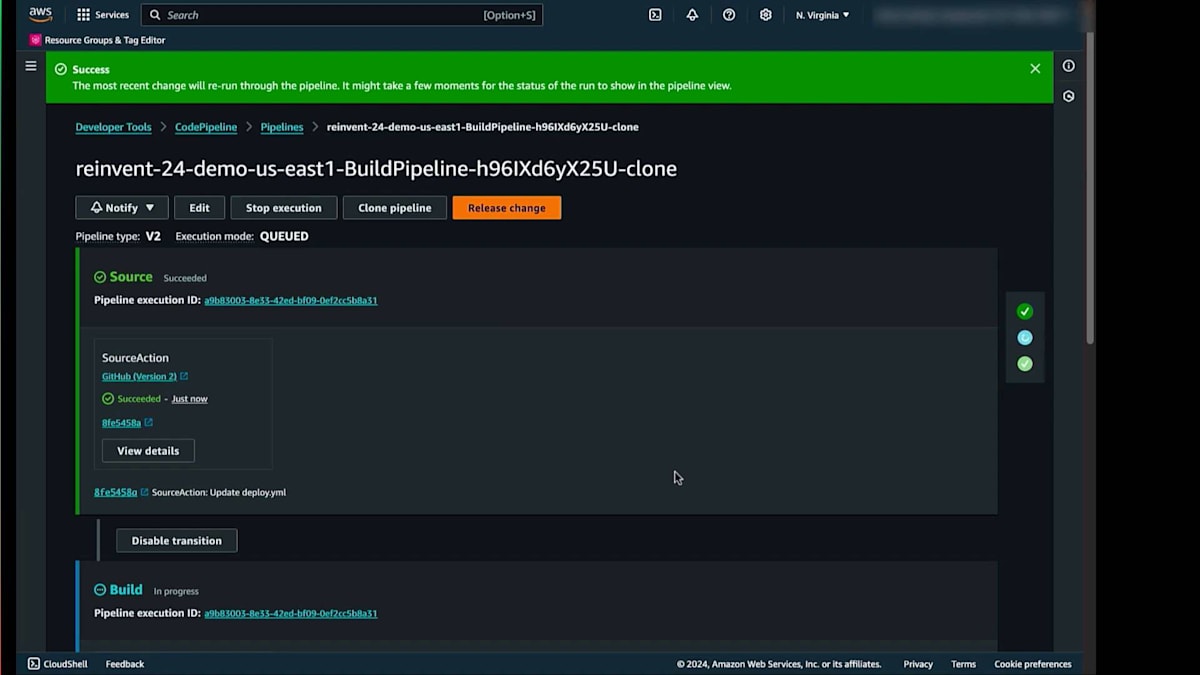Image resolution: width=1200 pixels, height=675 pixels.
Task: Open Source stage pipeline execution ID link
Action: point(291,300)
